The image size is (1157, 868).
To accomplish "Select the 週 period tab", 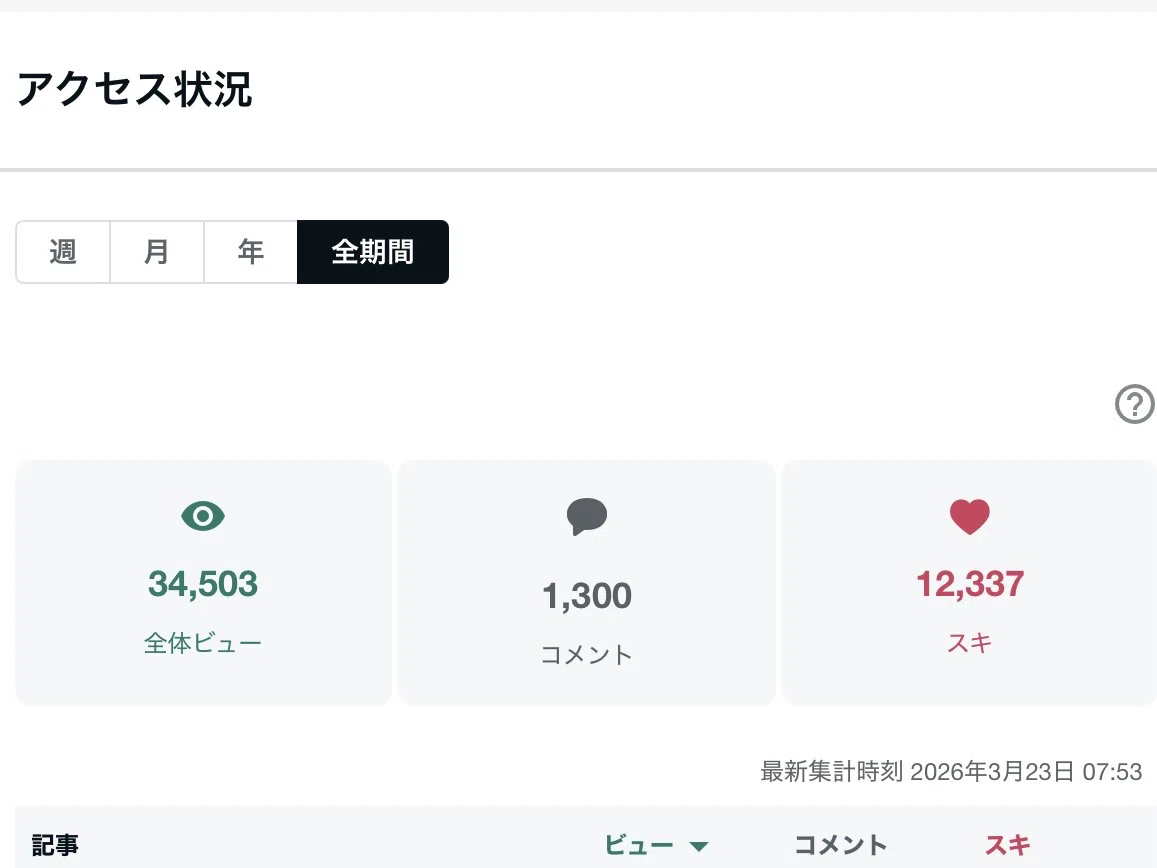I will pyautogui.click(x=63, y=252).
